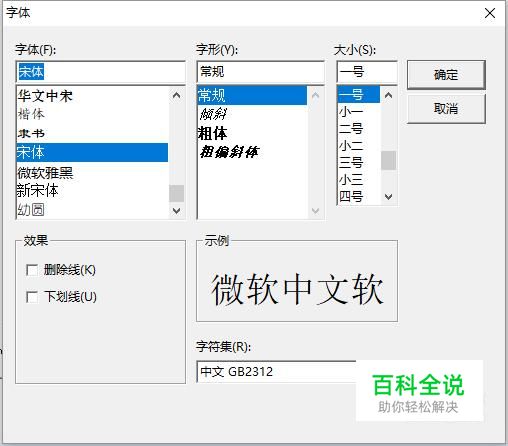The height and width of the screenshot is (446, 508).
Task: Click the size list scrollbar thumb
Action: pos(388,160)
